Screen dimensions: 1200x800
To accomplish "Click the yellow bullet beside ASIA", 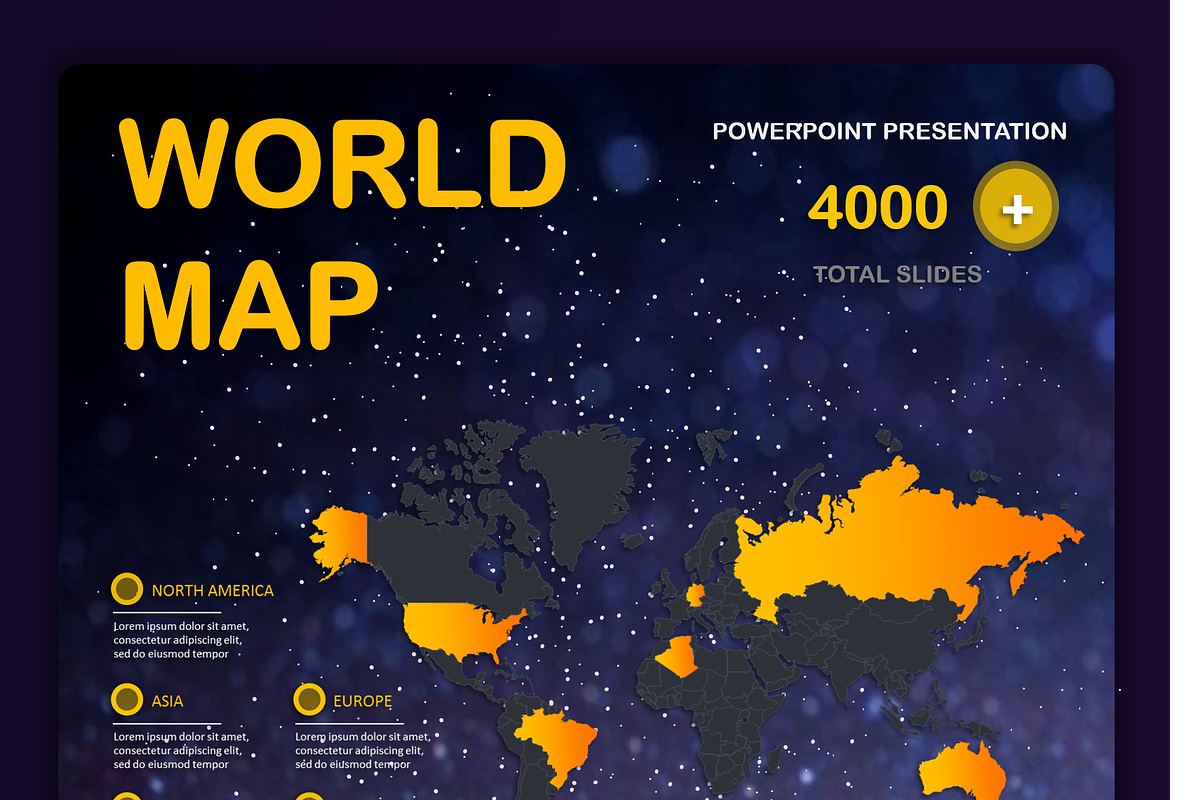I will [128, 700].
